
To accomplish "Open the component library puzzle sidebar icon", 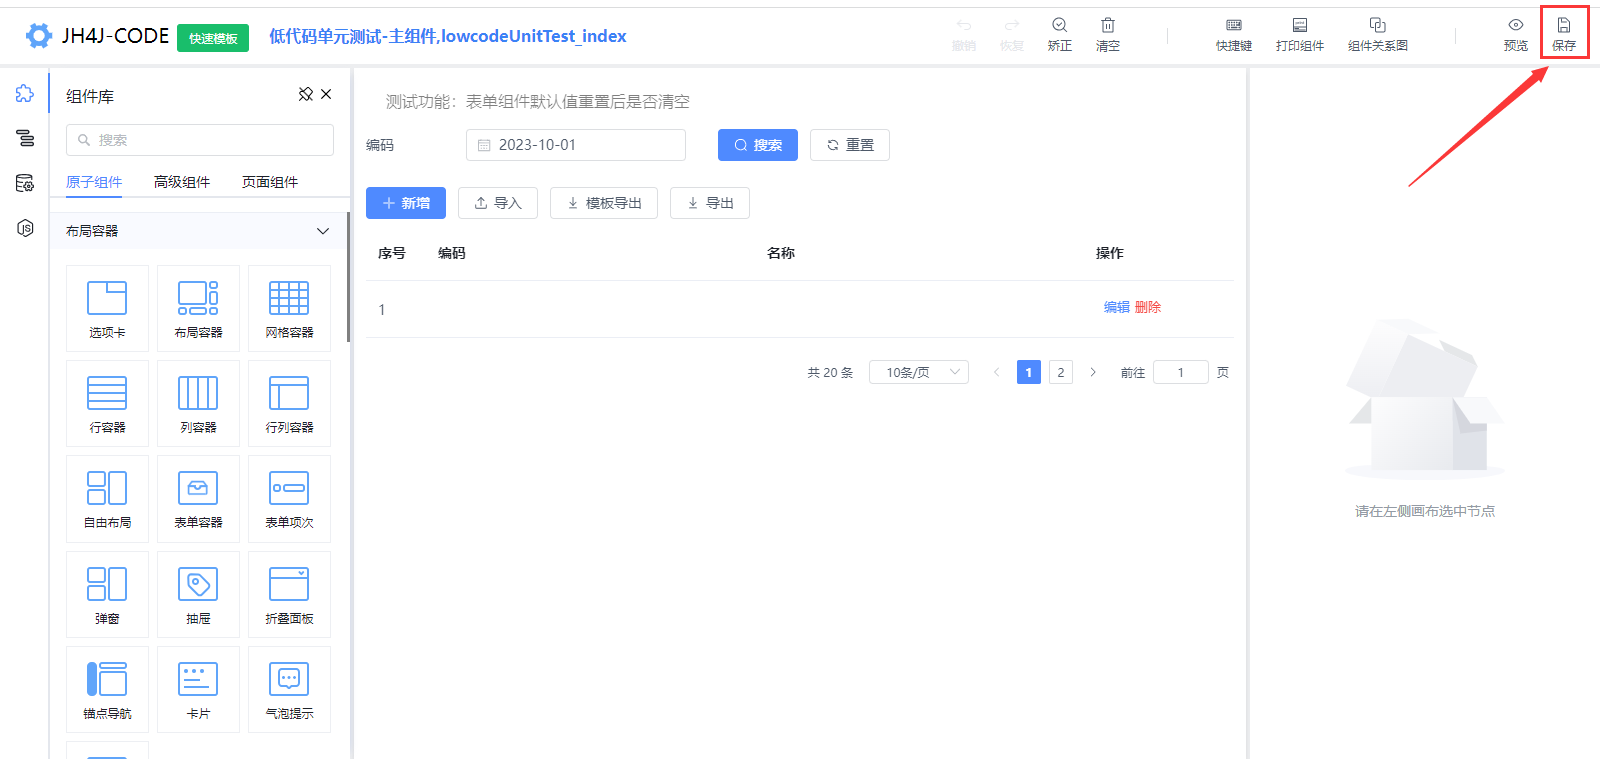I will click(x=25, y=94).
